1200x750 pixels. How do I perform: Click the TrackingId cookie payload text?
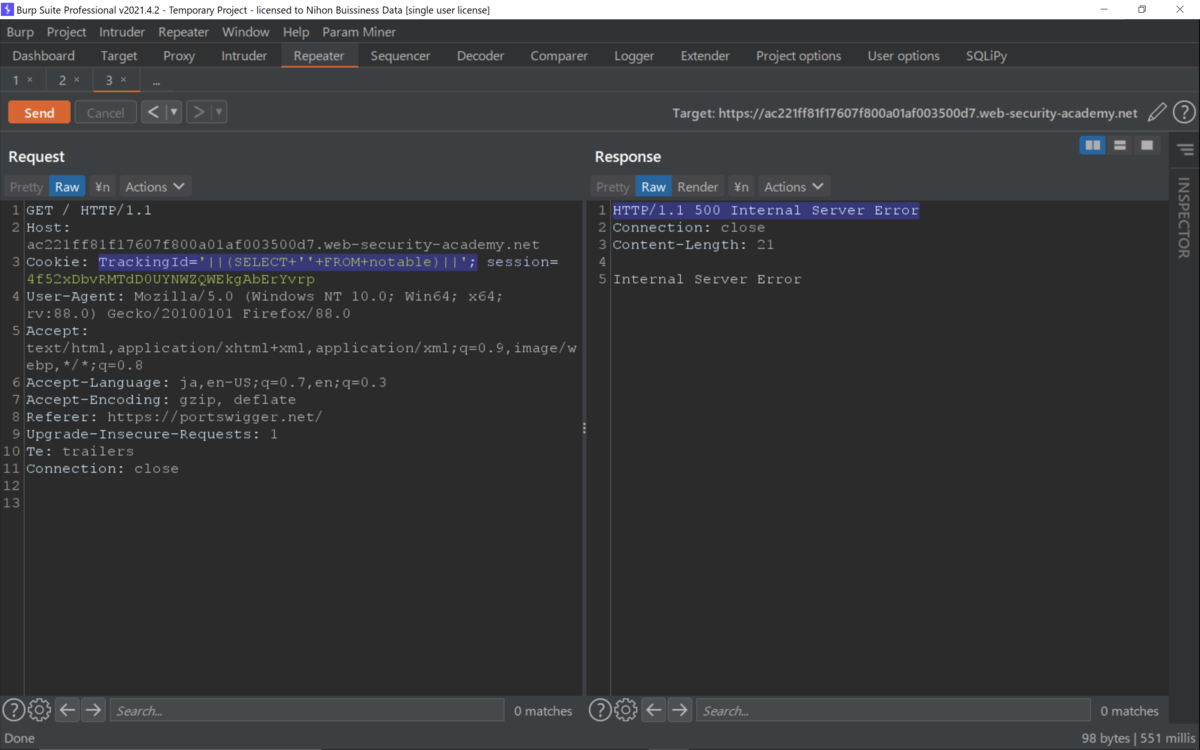pos(287,262)
